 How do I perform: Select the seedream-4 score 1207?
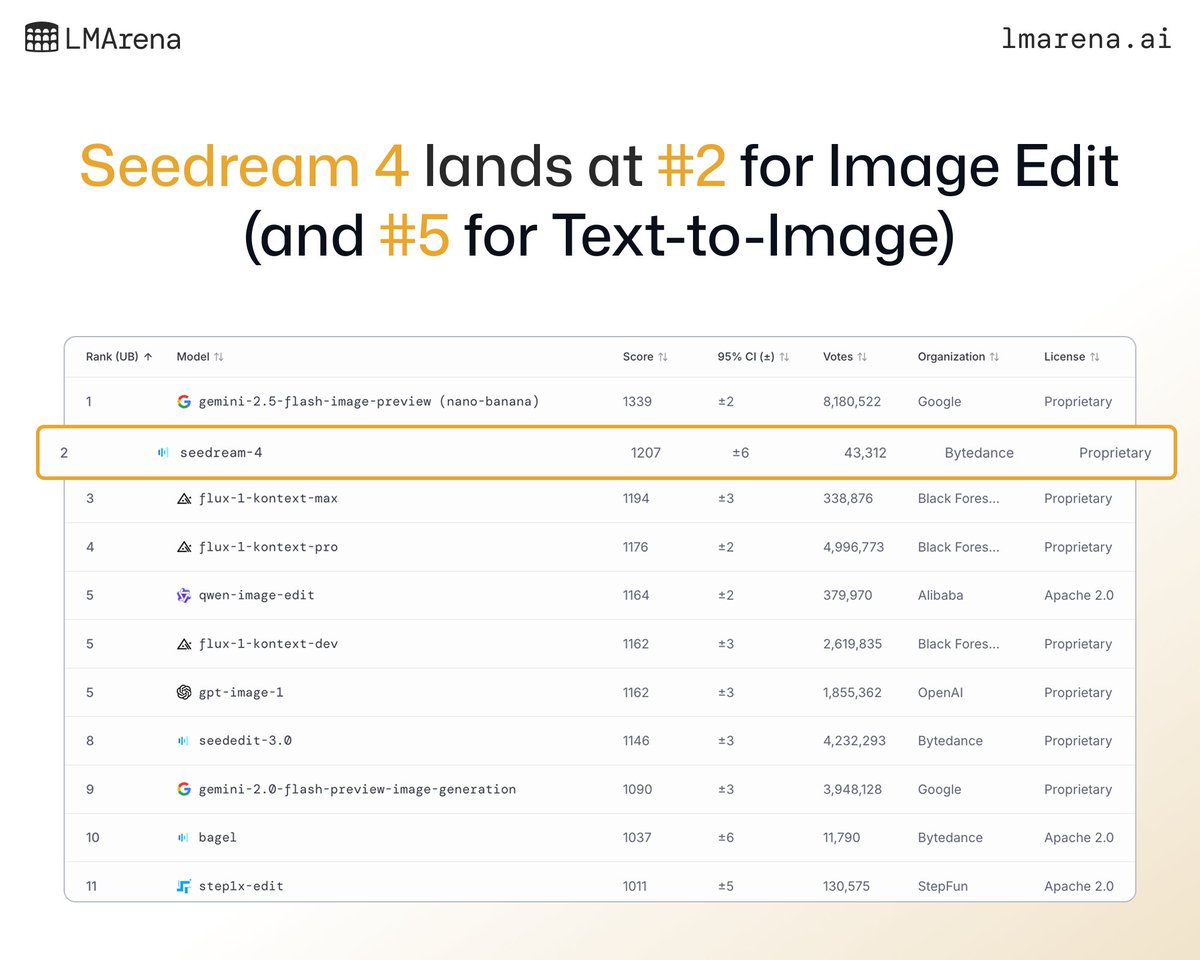[x=646, y=453]
